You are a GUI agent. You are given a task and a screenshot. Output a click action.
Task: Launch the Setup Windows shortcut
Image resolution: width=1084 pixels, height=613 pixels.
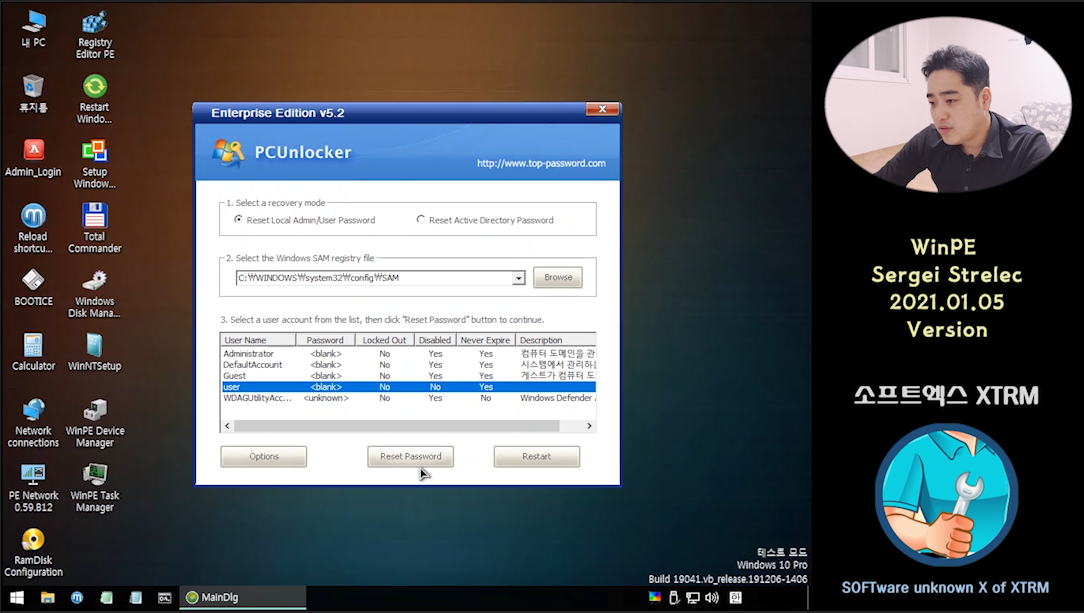coord(95,164)
